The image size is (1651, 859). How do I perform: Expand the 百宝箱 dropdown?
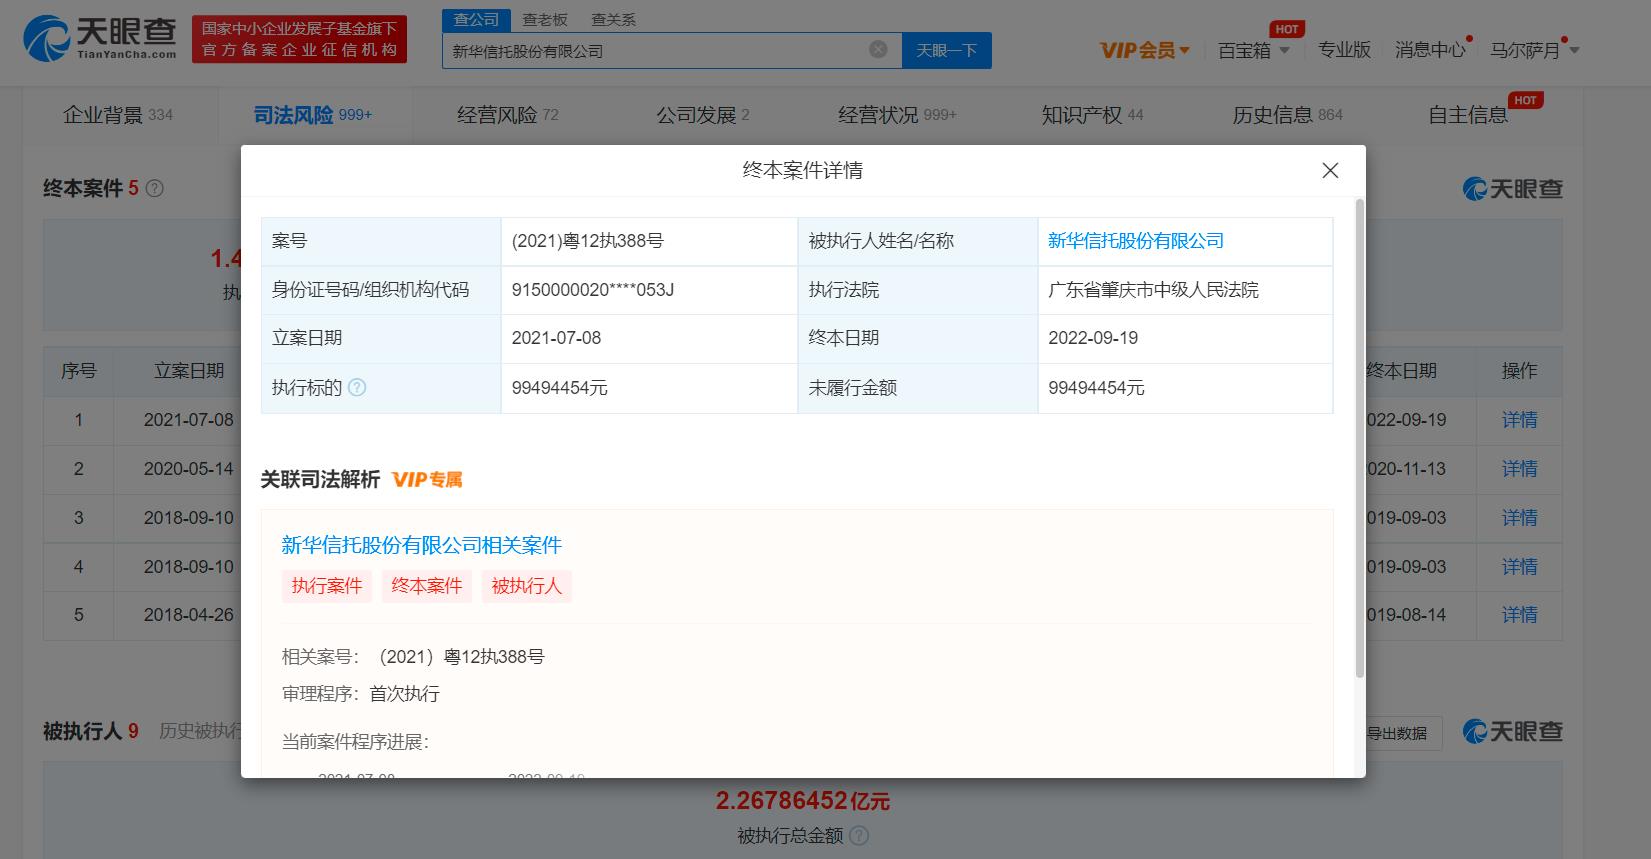click(x=1253, y=50)
